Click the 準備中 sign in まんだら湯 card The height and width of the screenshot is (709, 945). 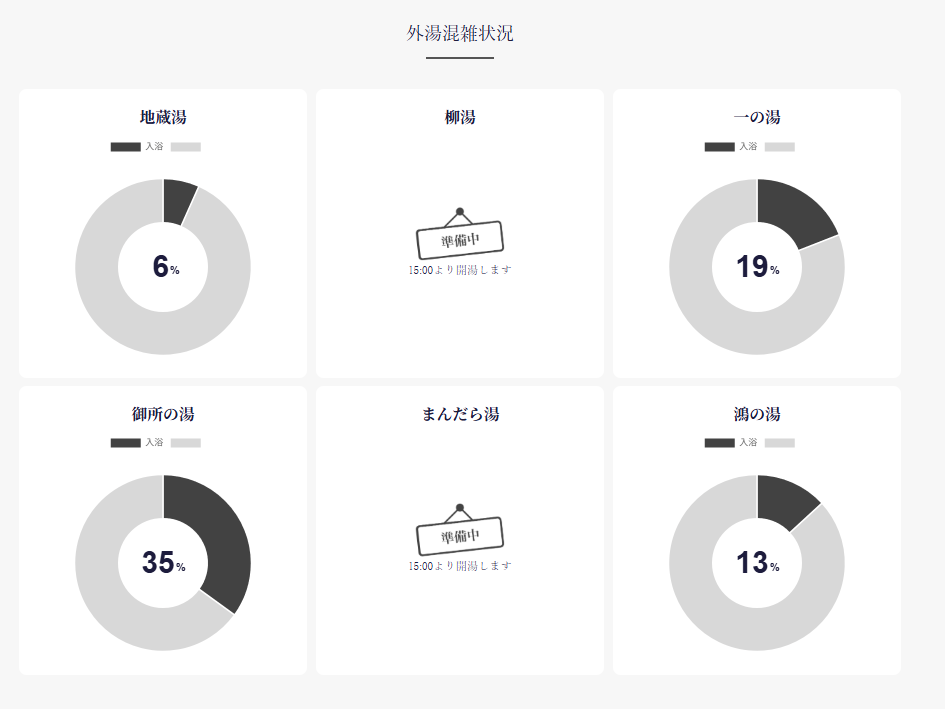coord(459,534)
